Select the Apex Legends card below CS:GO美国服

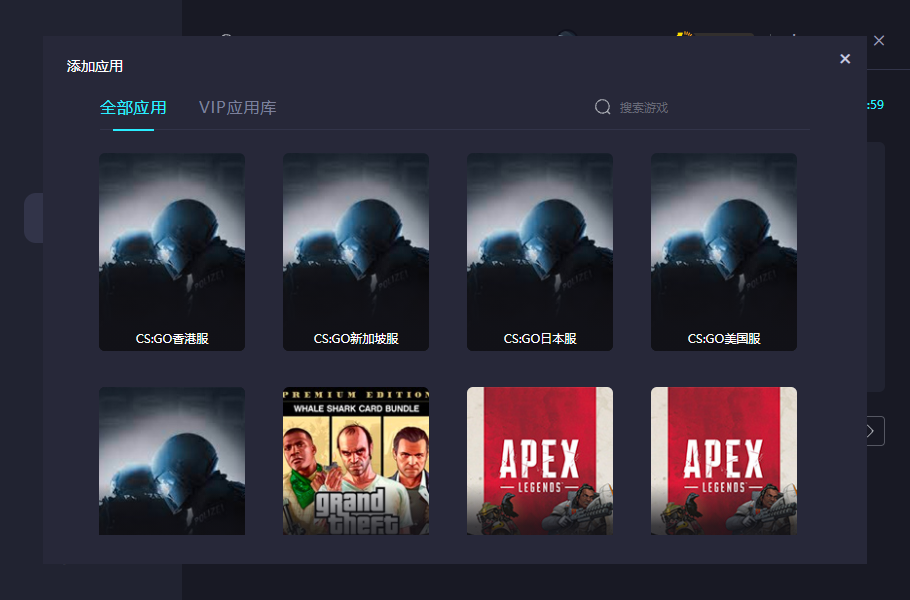coord(724,461)
